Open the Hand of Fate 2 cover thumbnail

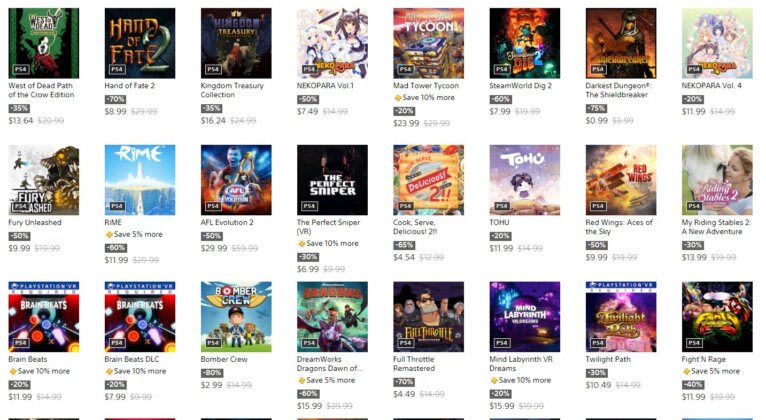click(139, 43)
